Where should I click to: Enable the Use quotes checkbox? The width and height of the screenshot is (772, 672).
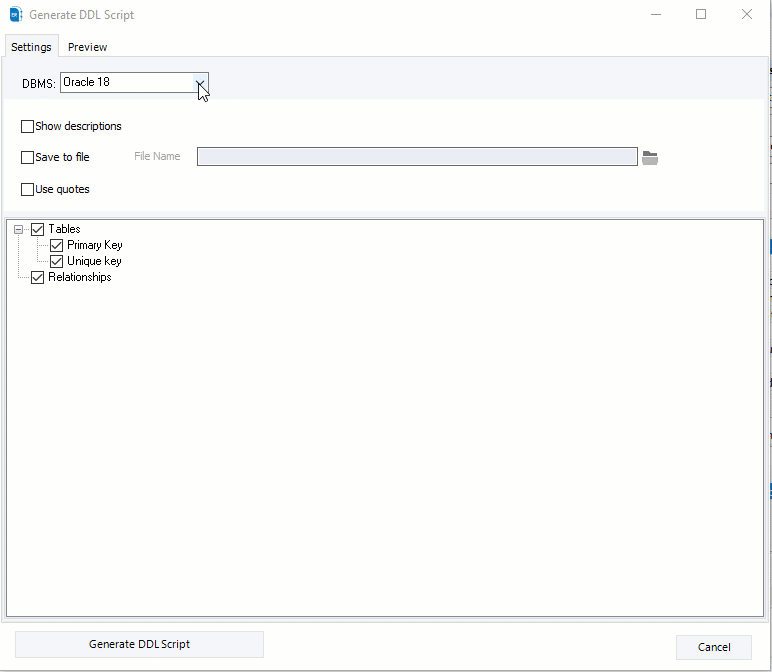click(28, 190)
